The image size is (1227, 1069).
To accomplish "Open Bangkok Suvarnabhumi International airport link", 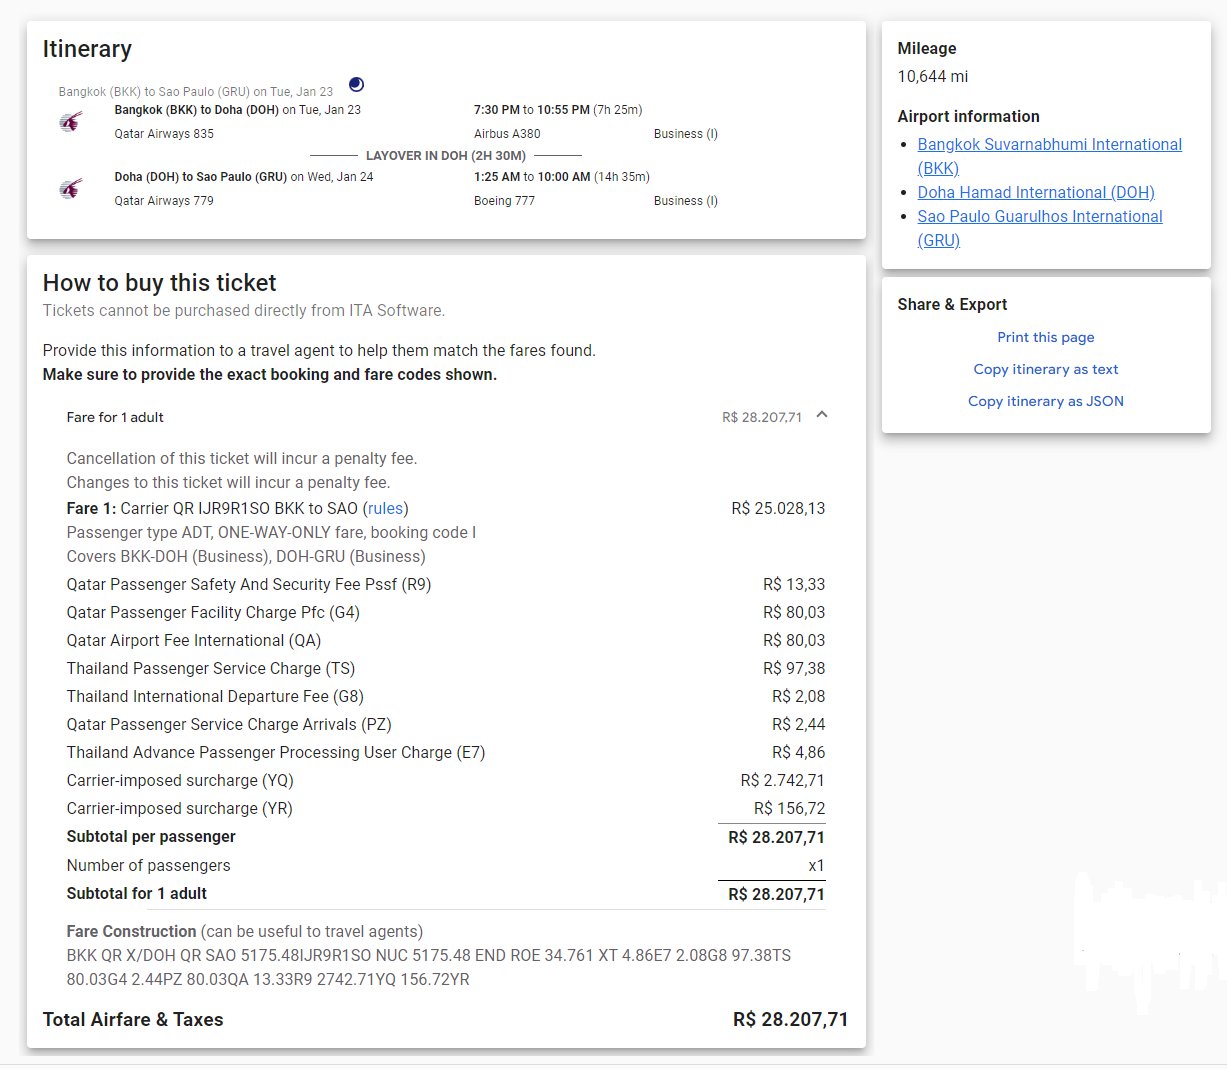I will [x=1050, y=156].
